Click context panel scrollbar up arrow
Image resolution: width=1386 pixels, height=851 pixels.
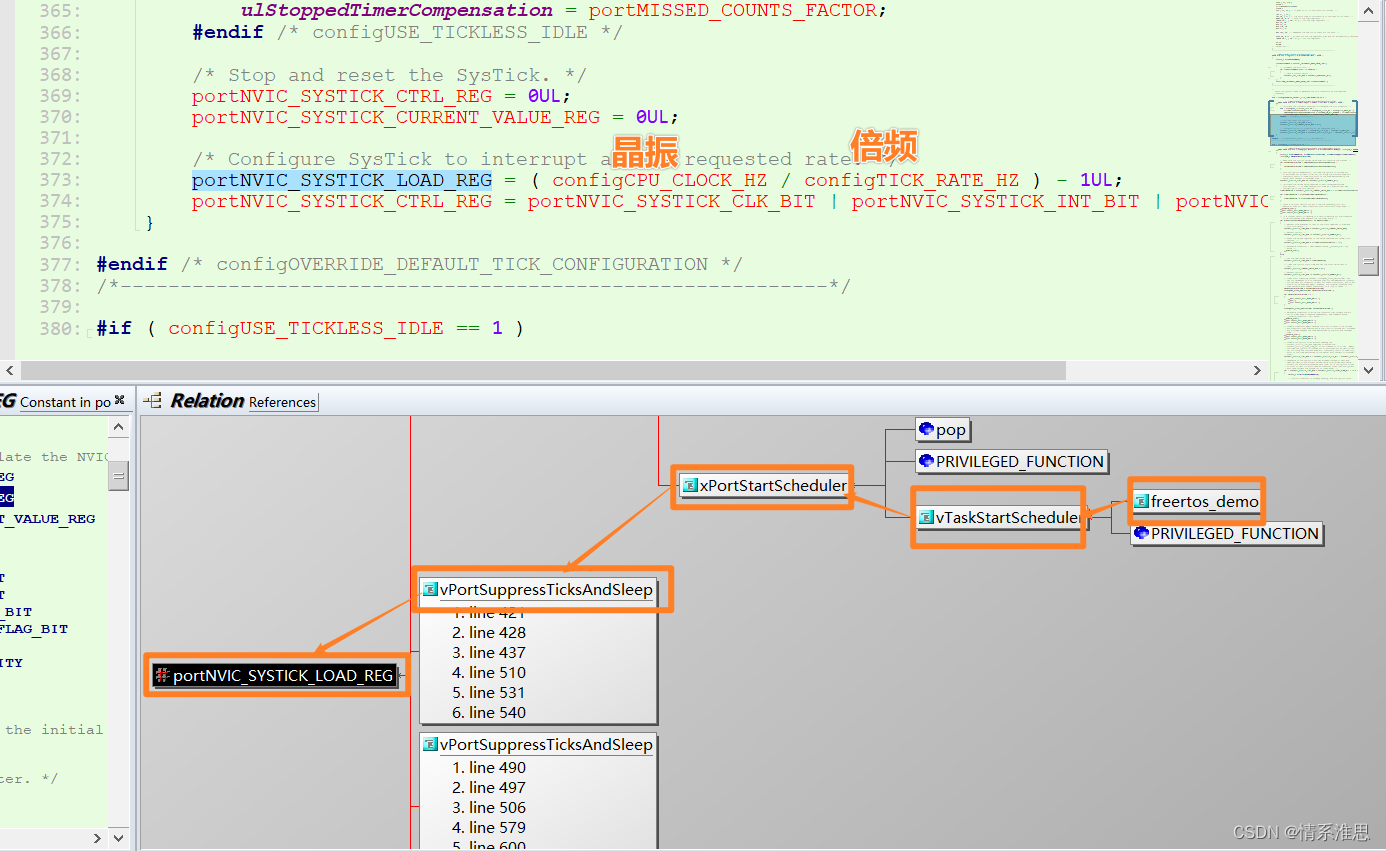(x=119, y=428)
